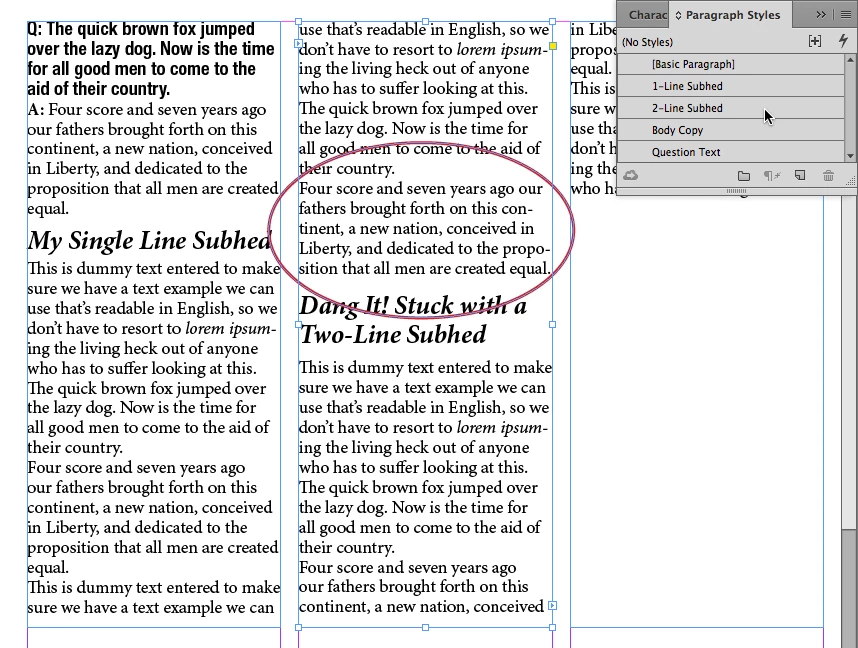Screen dimensions: 858x648
Task: Apply the 2-Line Subhed style
Action: 731,108
